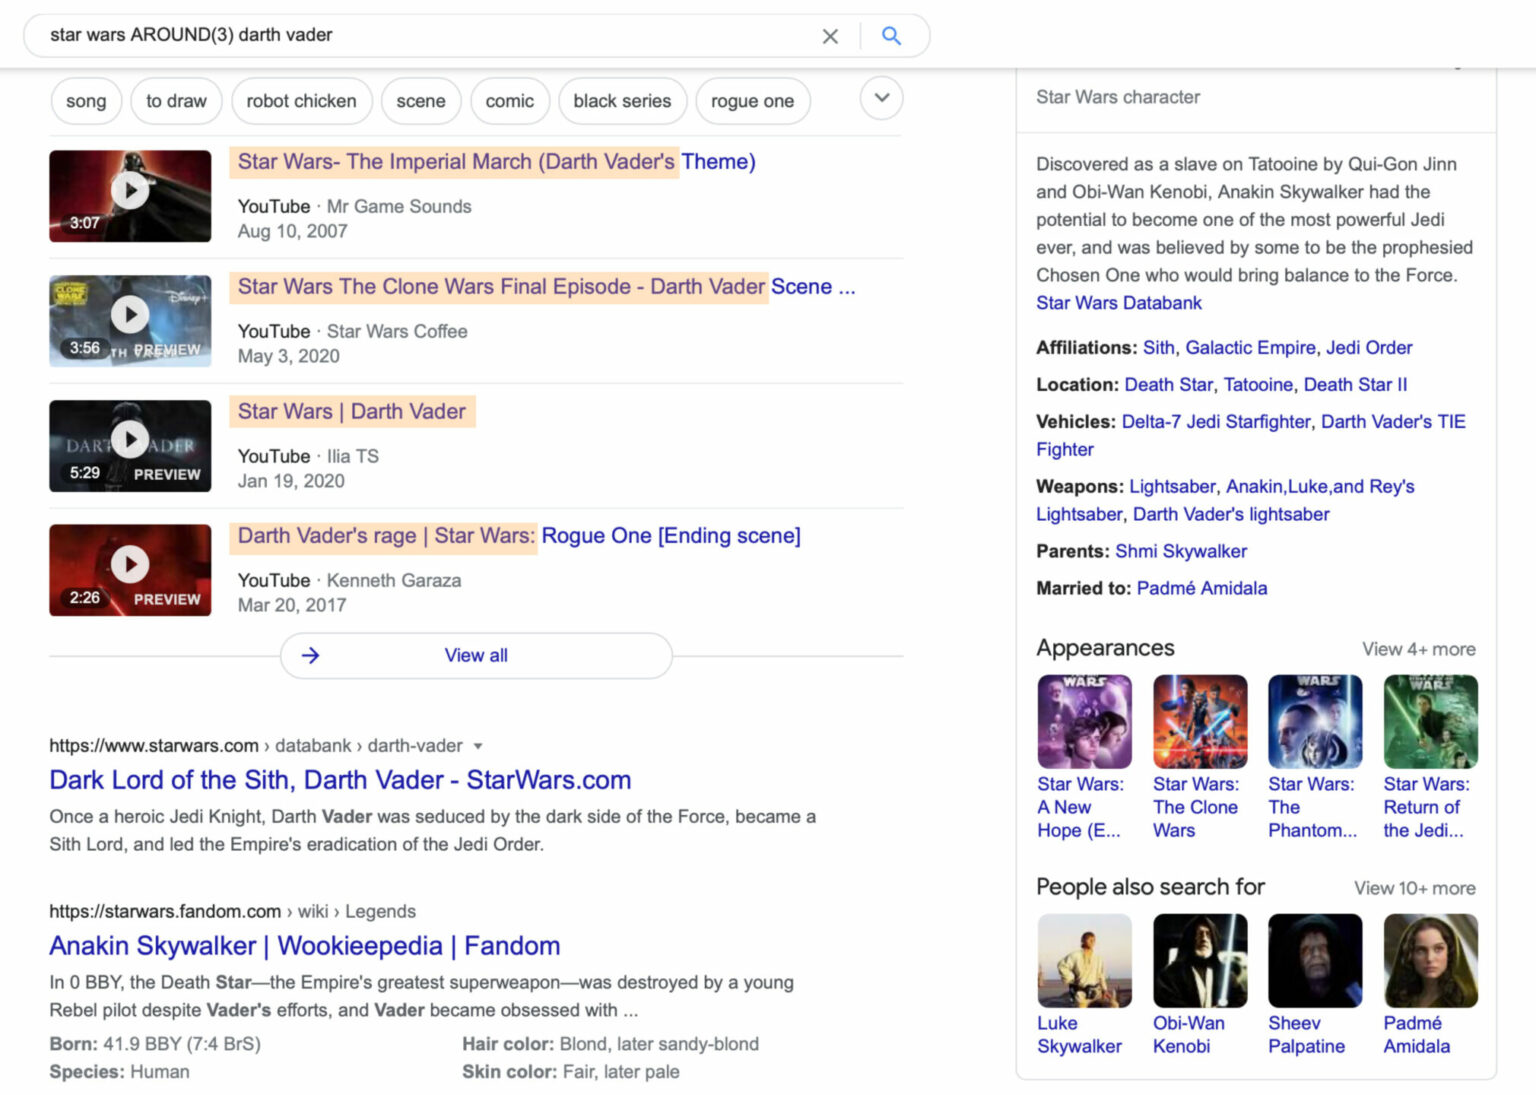Play the Darth Vader's rage ending scene video
The height and width of the screenshot is (1095, 1536).
(x=130, y=563)
